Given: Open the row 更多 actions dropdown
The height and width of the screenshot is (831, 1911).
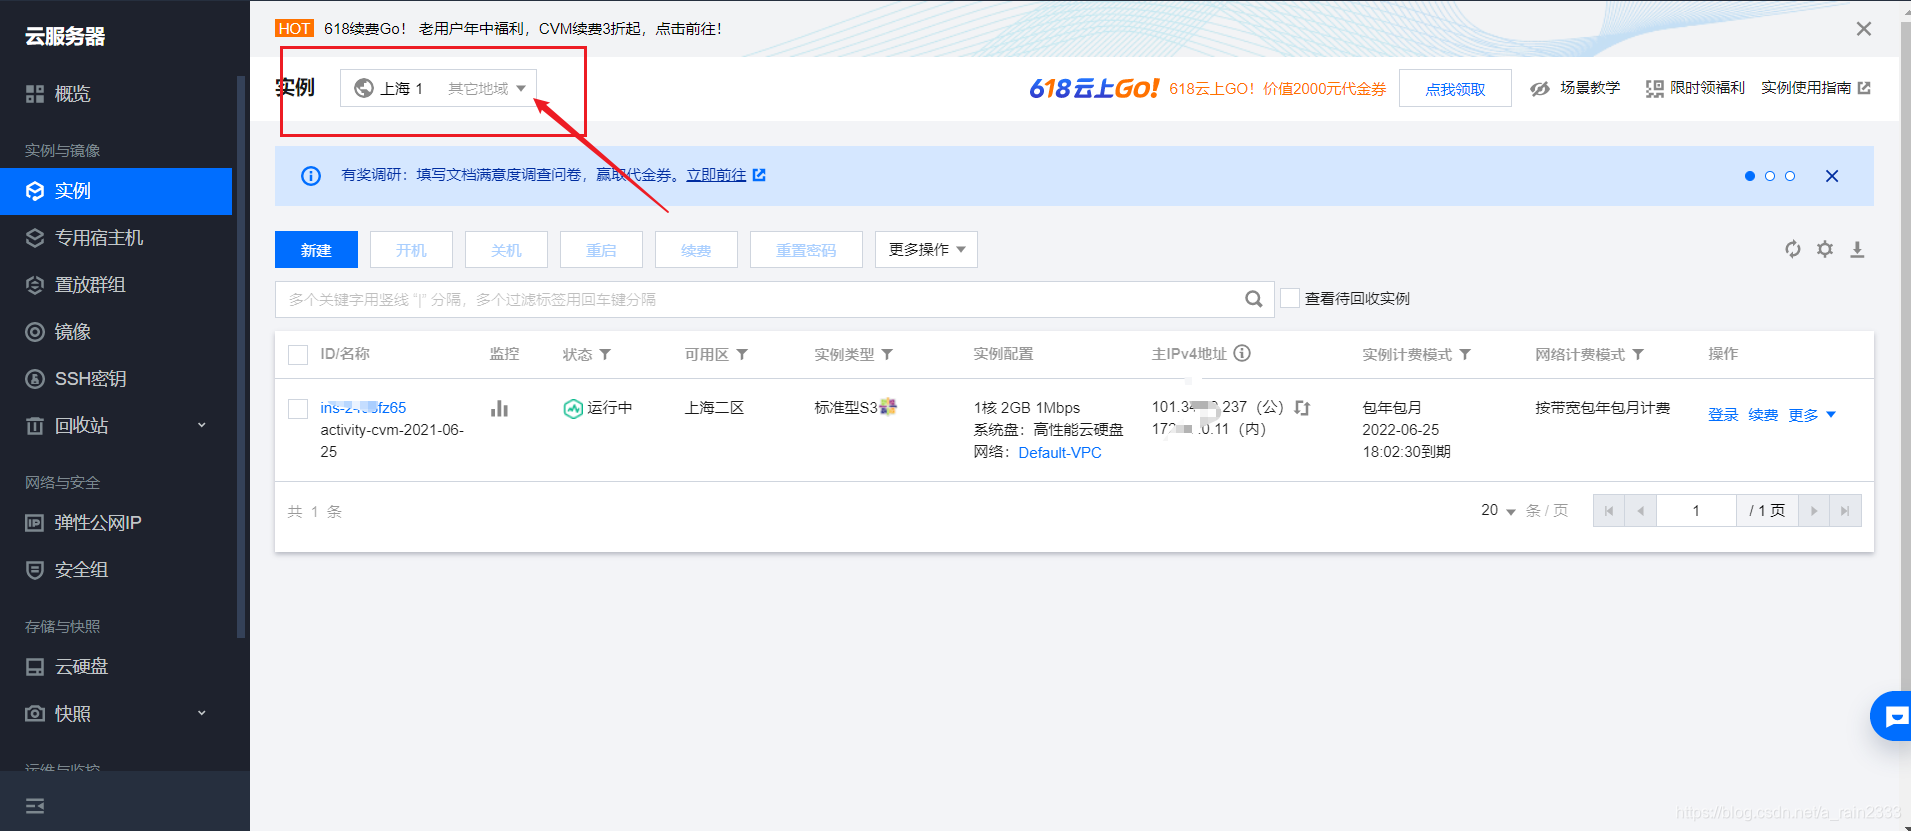Looking at the screenshot, I should (1812, 415).
